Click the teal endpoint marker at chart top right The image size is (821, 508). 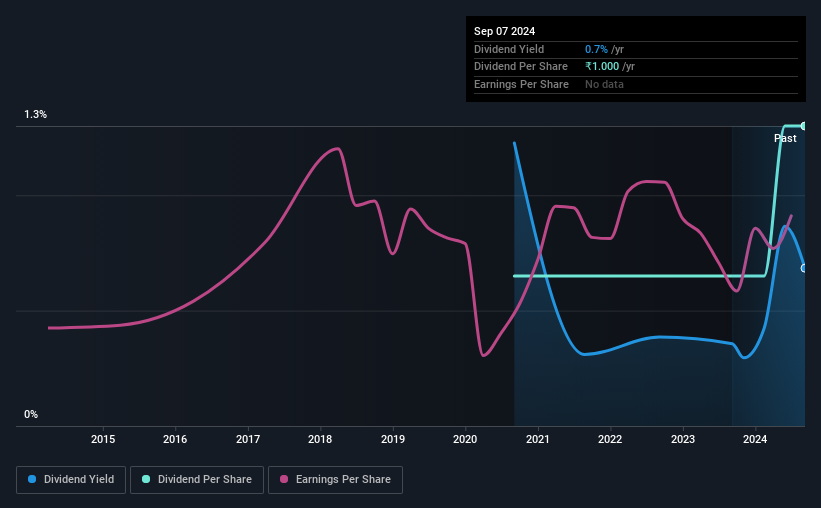click(x=803, y=126)
